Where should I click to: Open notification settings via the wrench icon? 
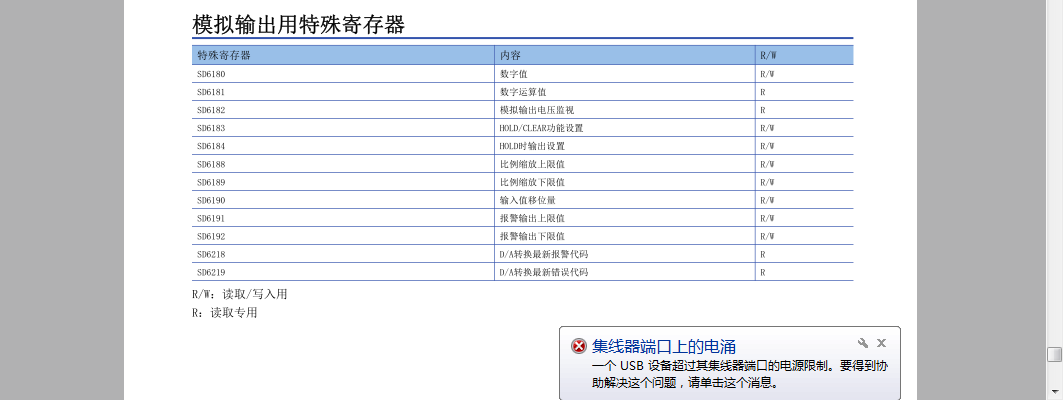(x=863, y=342)
